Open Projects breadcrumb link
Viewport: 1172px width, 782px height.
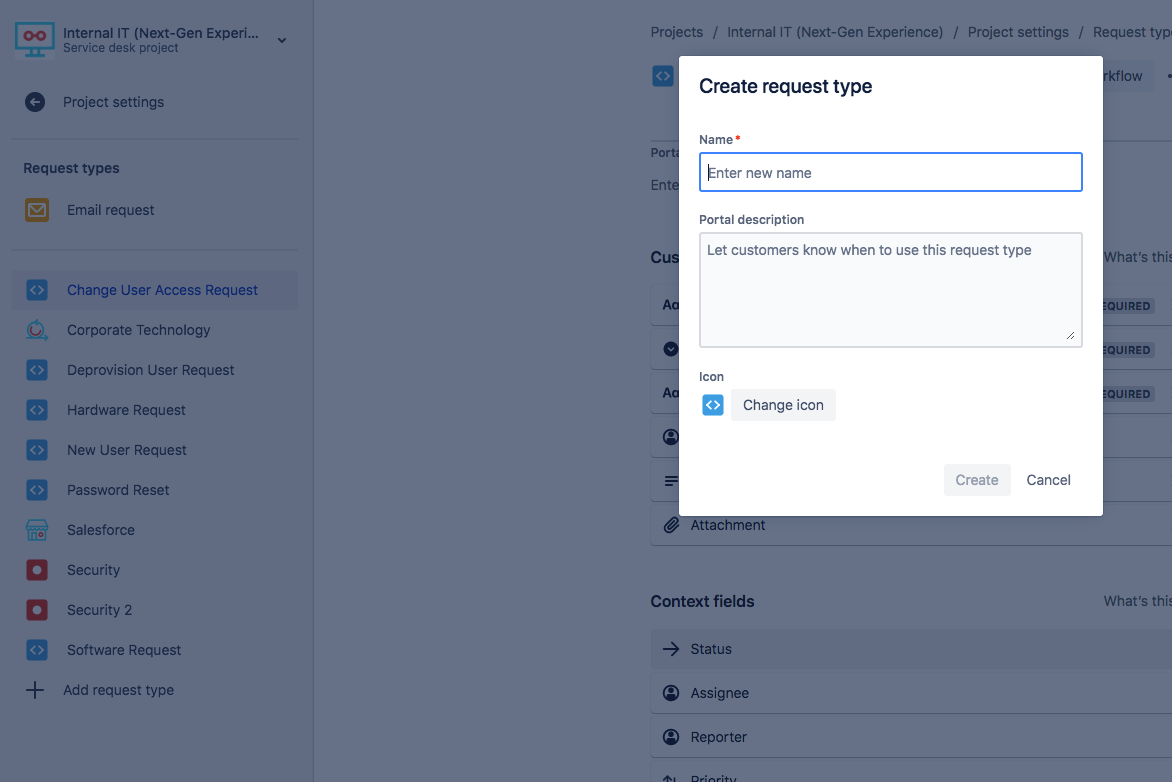[676, 32]
